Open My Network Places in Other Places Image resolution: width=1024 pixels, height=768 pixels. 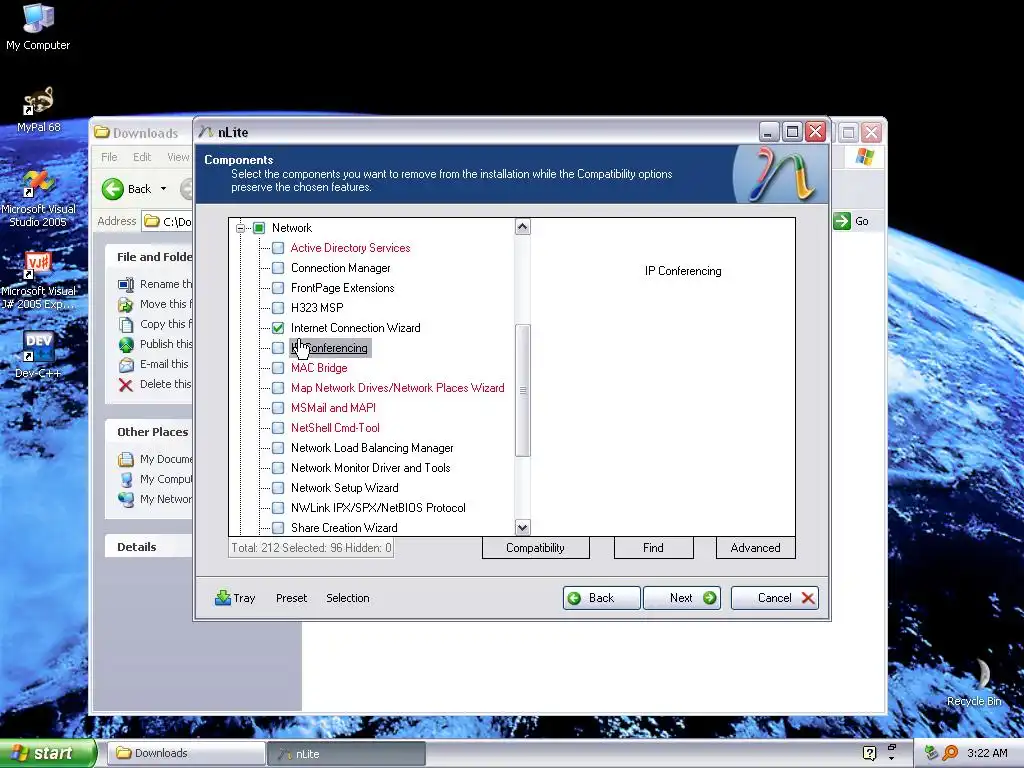(155, 499)
